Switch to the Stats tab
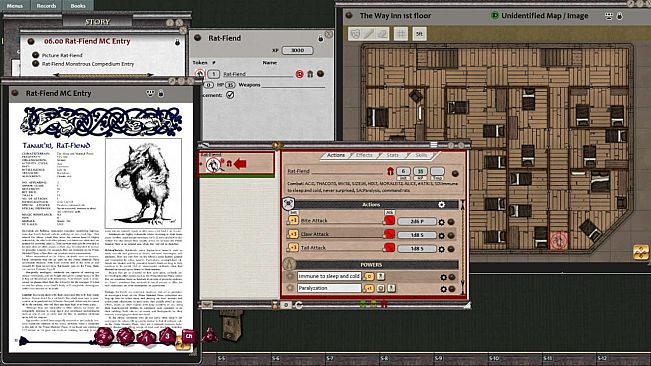The width and height of the screenshot is (651, 366). click(392, 155)
